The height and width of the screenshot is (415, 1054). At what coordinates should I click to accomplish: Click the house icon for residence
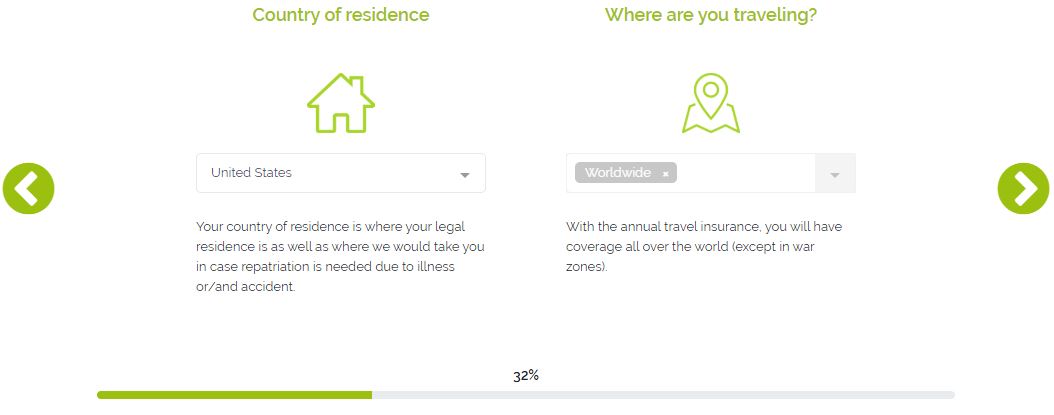tap(341, 103)
